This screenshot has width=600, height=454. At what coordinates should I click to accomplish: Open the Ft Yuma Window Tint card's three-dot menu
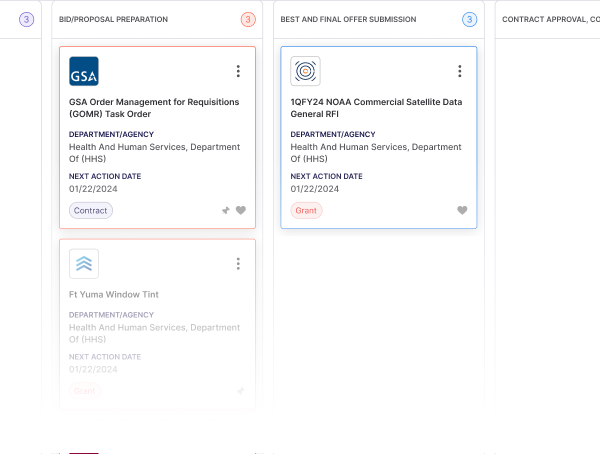(x=238, y=264)
